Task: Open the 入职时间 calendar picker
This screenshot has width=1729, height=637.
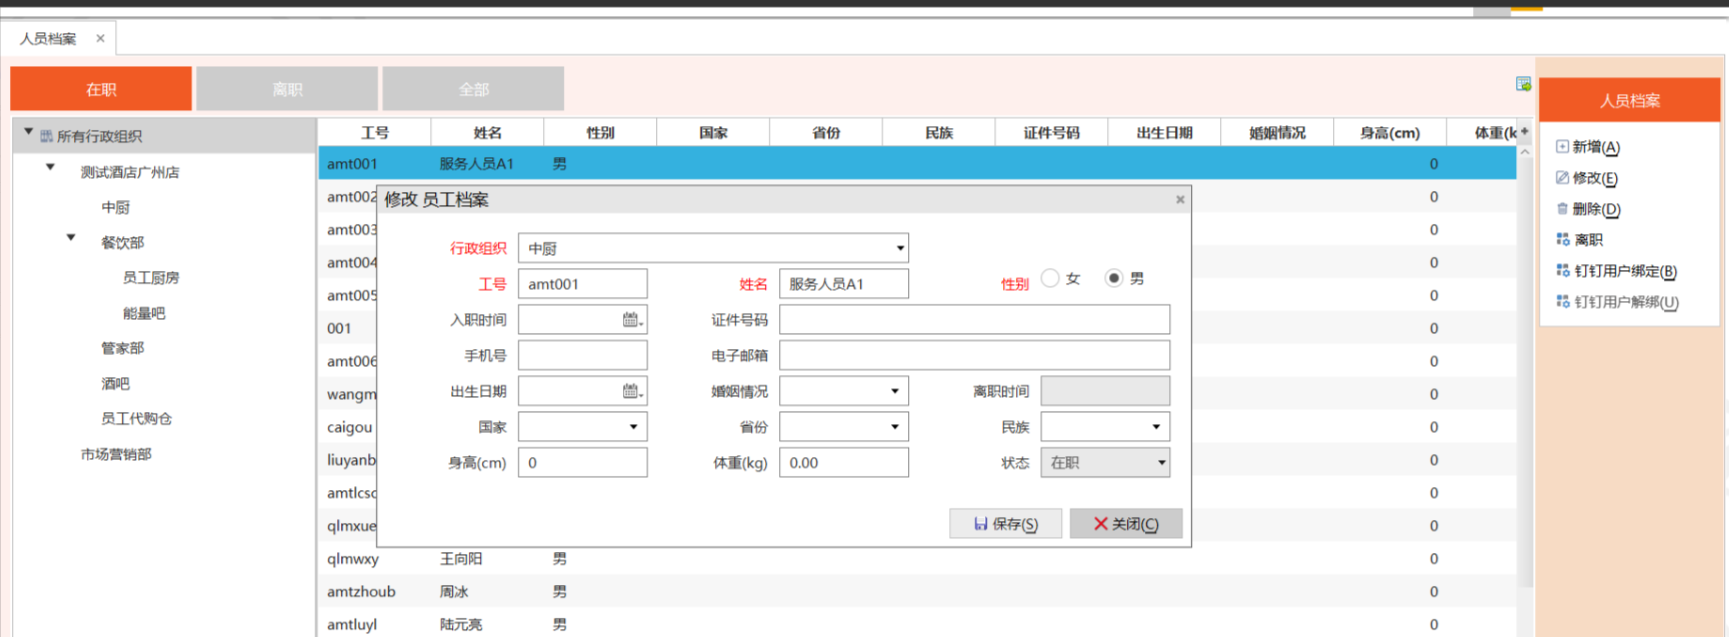Action: [632, 320]
